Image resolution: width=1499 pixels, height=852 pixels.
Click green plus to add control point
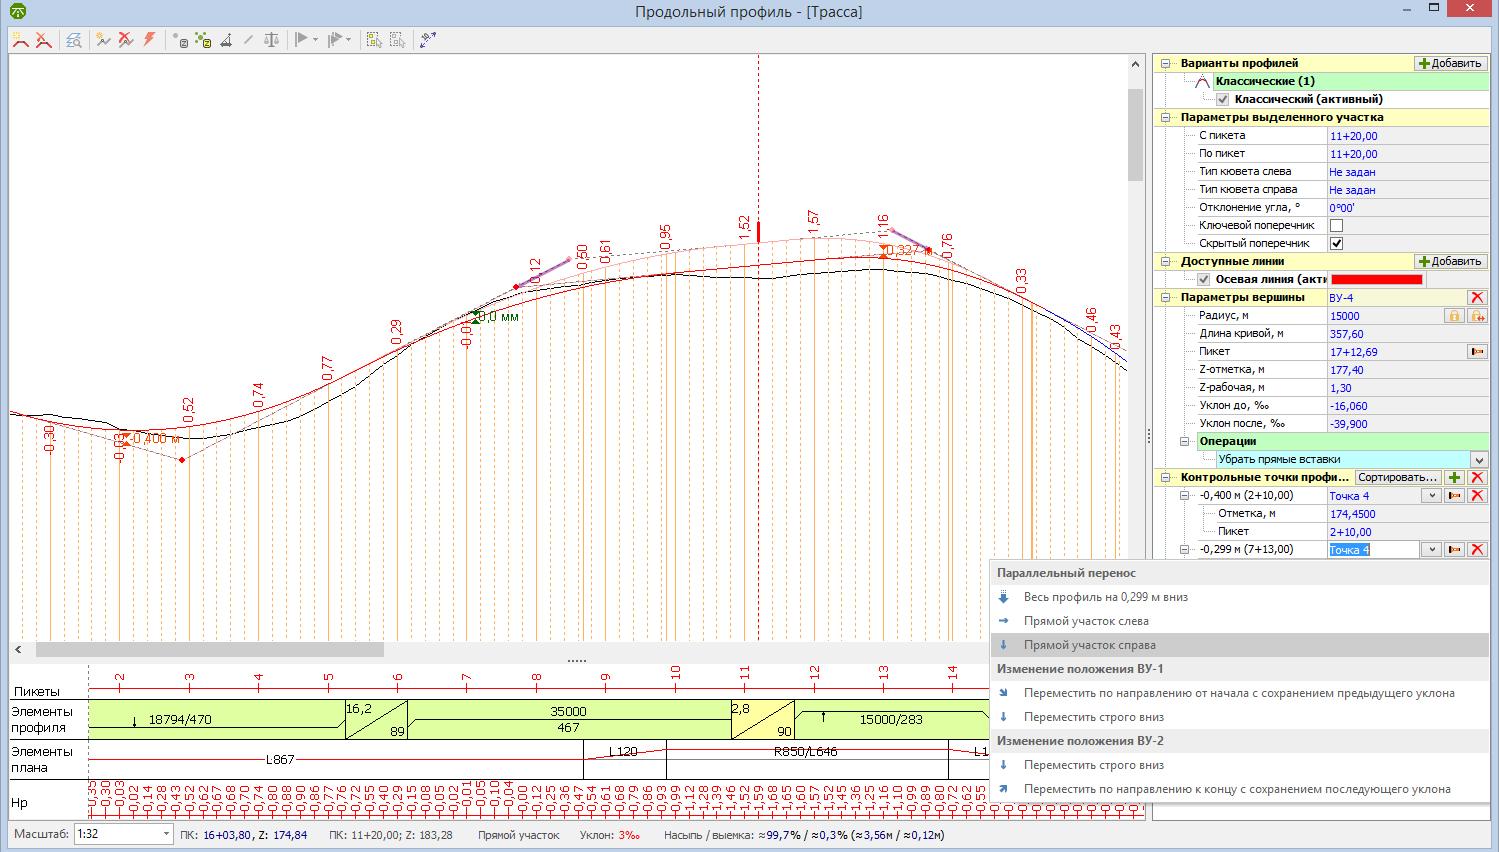click(1455, 478)
